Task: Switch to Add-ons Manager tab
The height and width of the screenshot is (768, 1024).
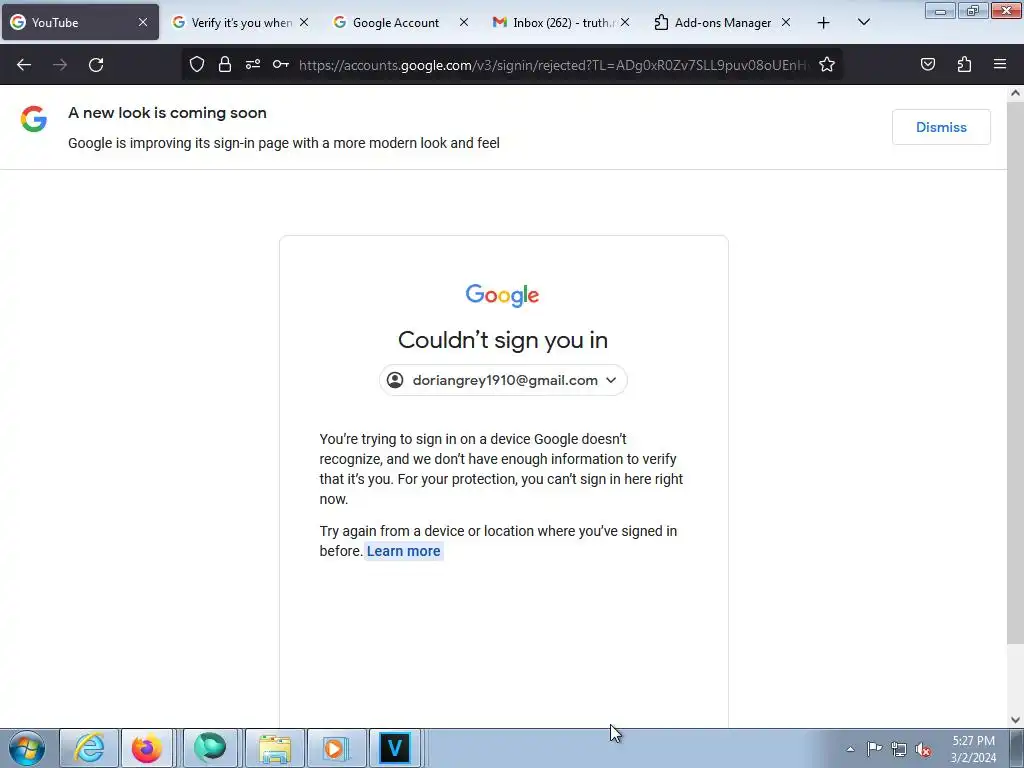Action: click(722, 22)
